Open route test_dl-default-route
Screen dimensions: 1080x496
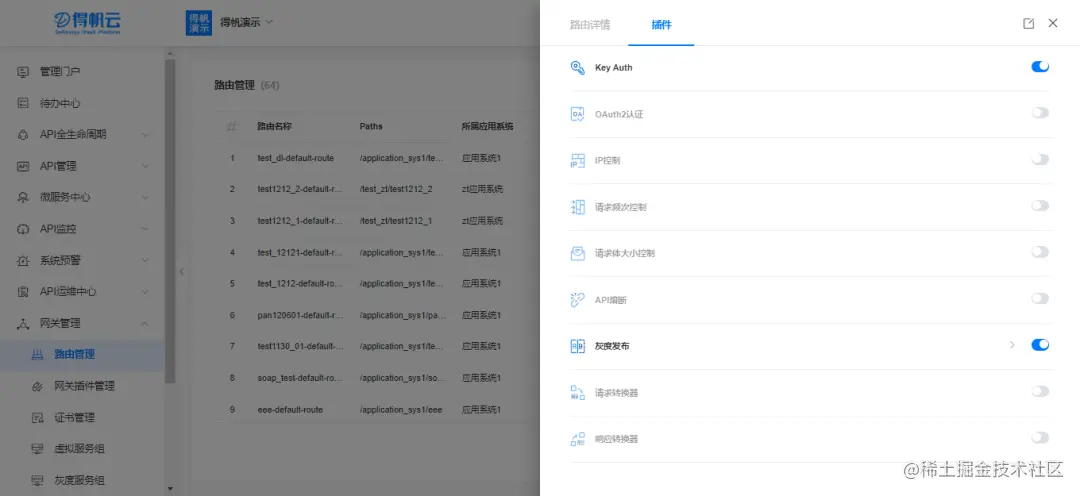(295, 158)
